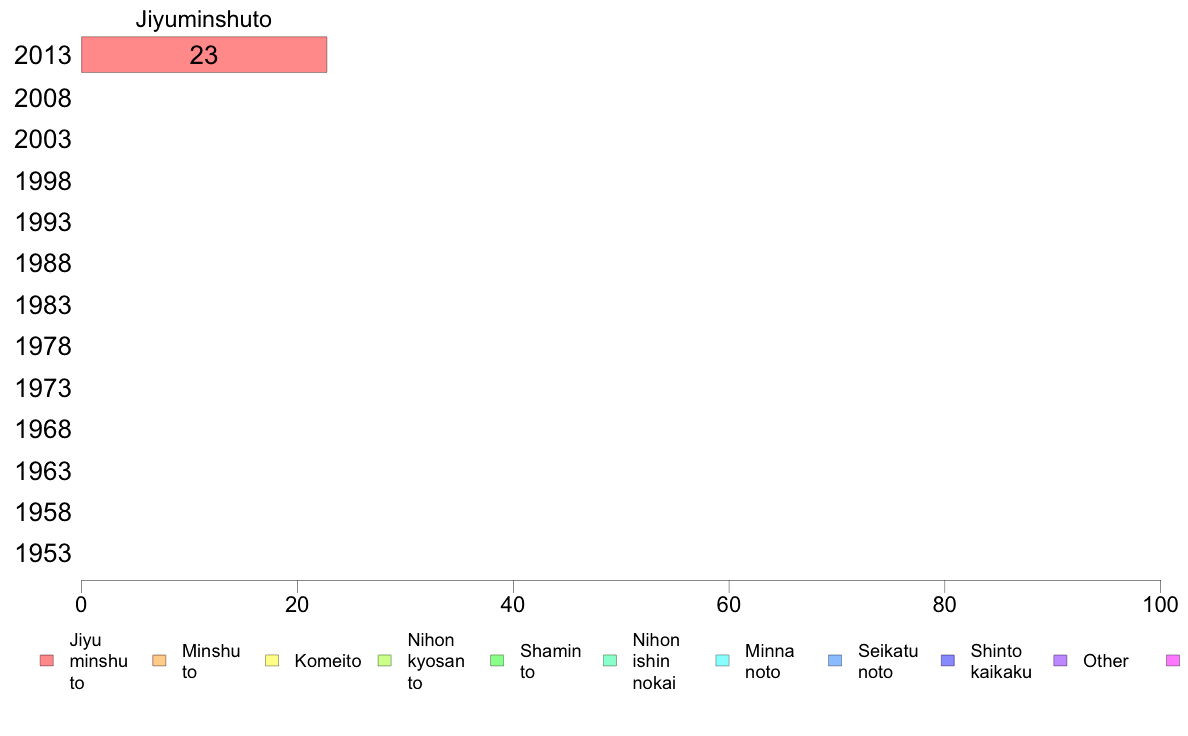Click the Jiyuminshuto label above the bar
This screenshot has width=1188, height=736.
tap(204, 19)
